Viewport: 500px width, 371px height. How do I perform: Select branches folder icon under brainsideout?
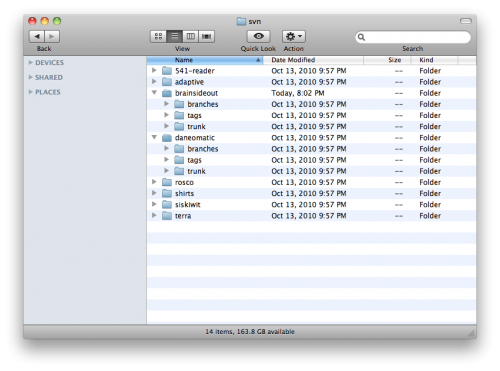pos(179,104)
